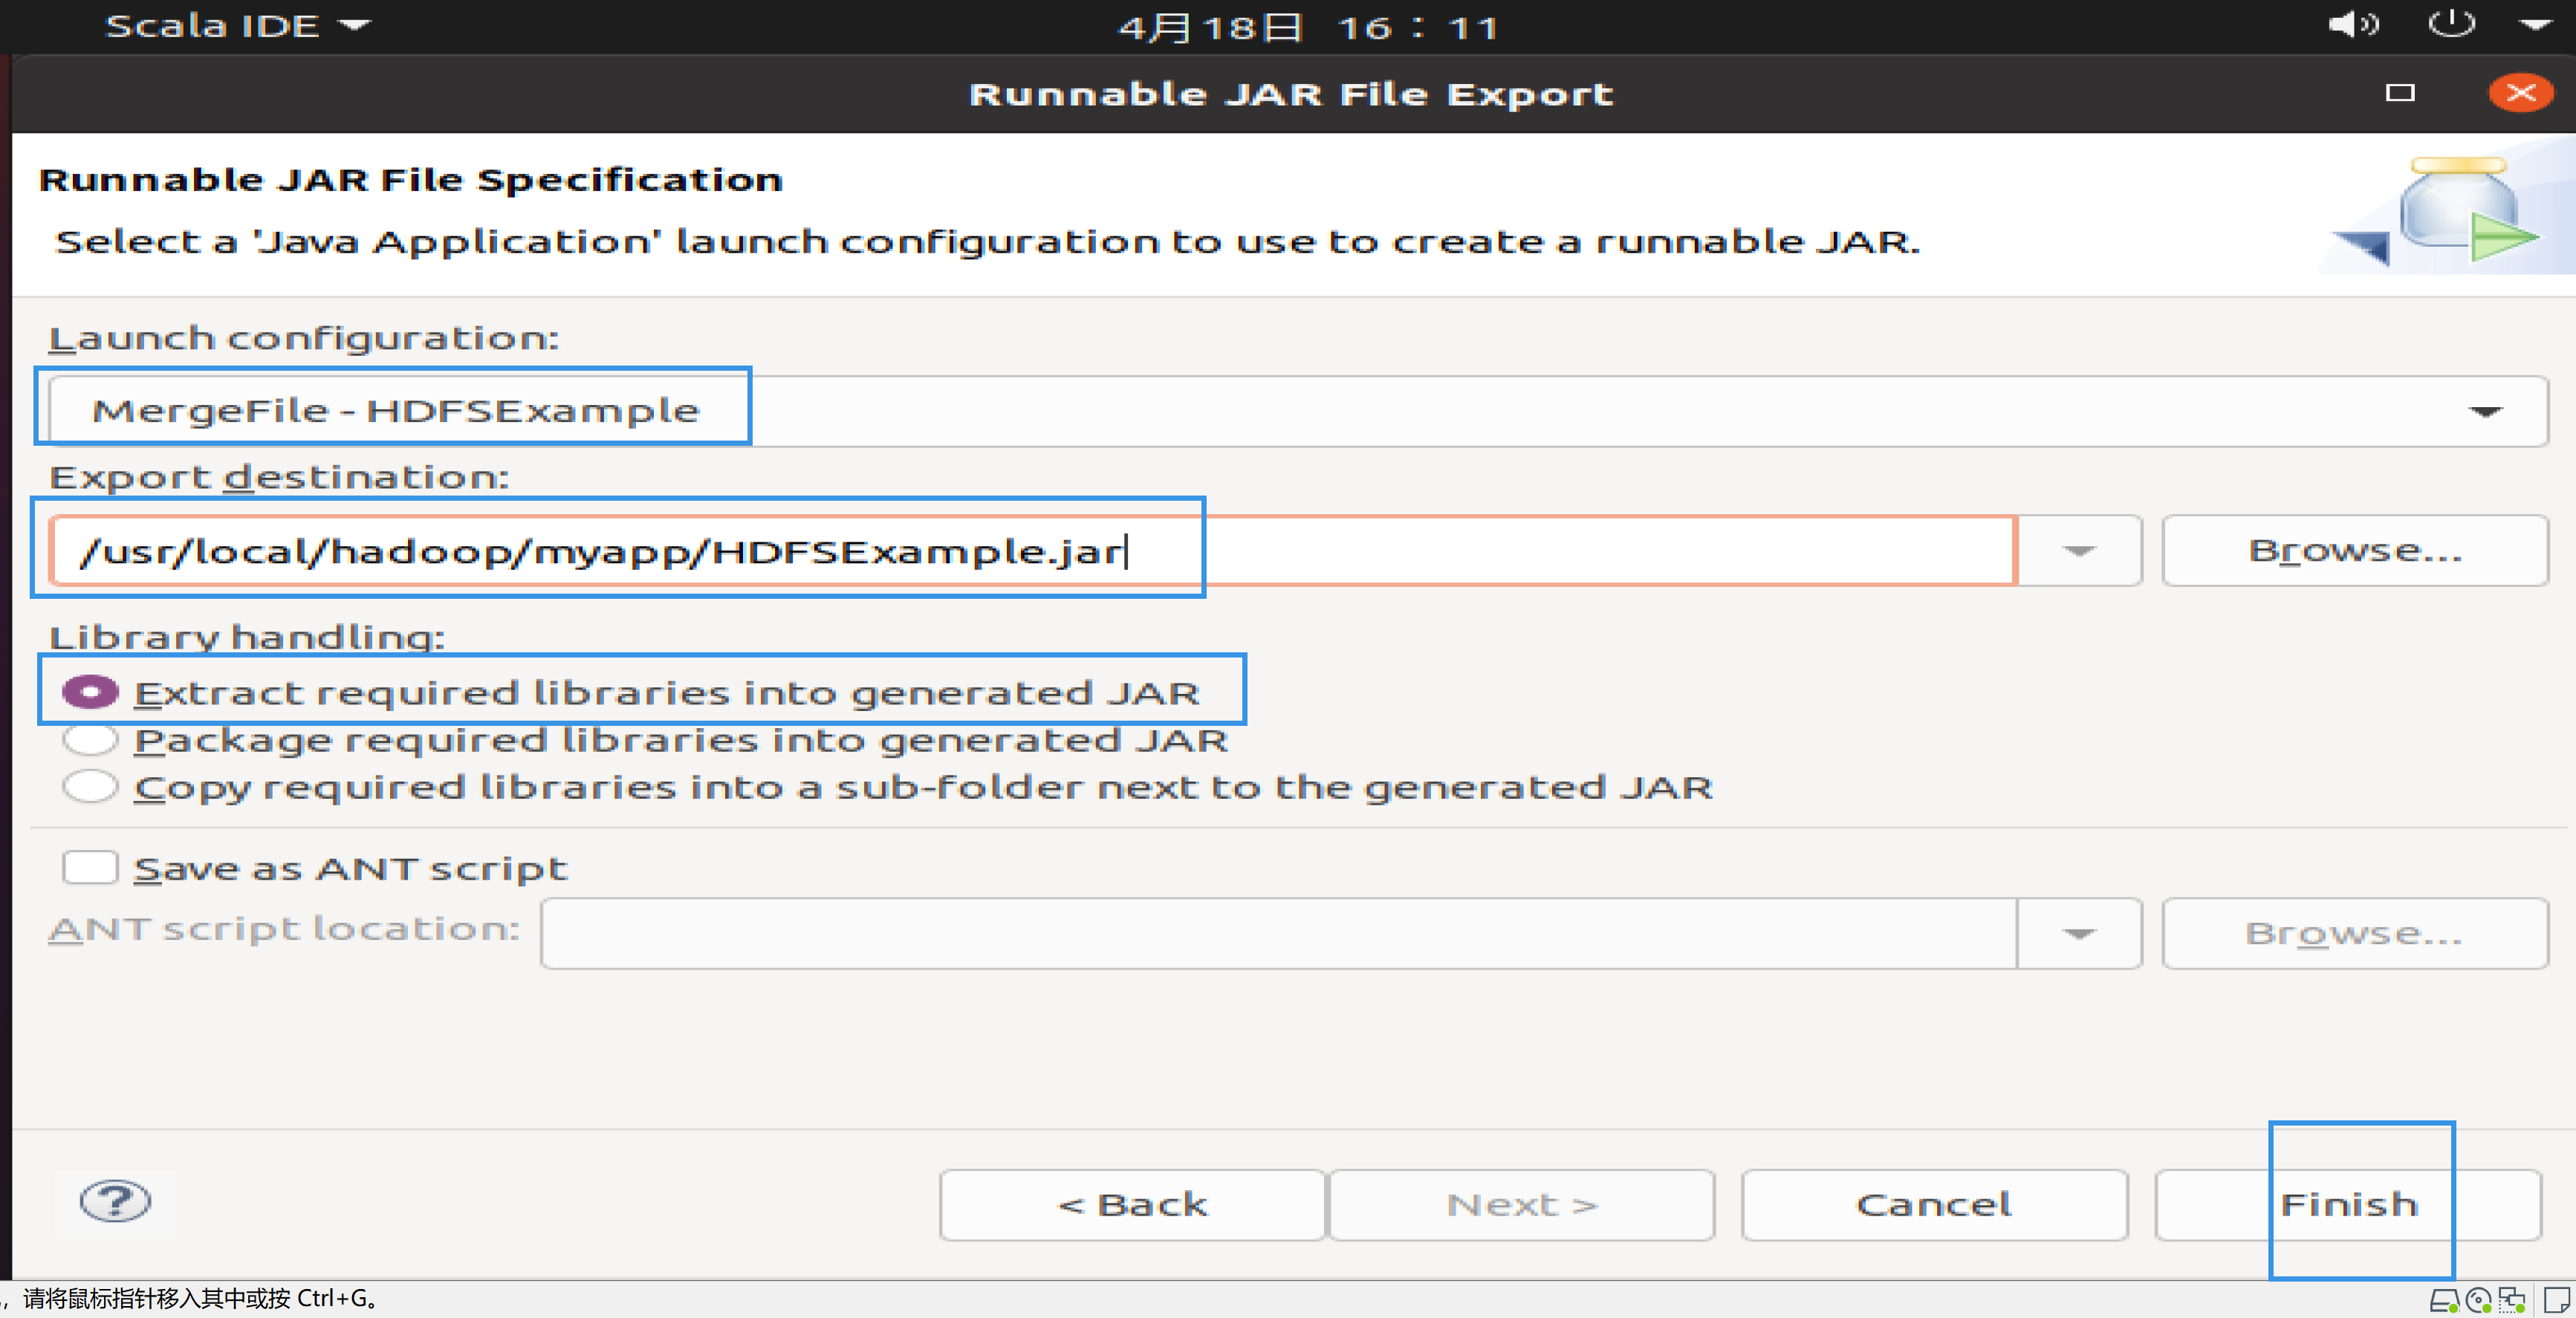Select Copy required libraries into sub-folder option
The image size is (2576, 1318).
point(92,787)
